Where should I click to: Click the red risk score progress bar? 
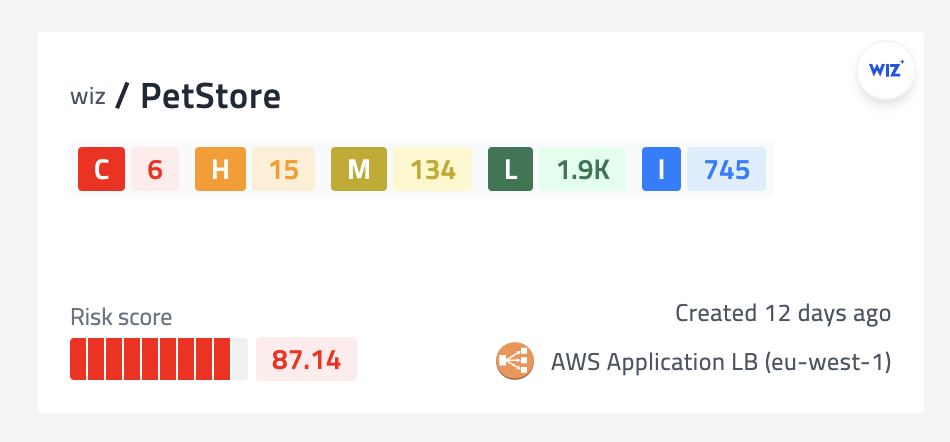click(x=158, y=360)
